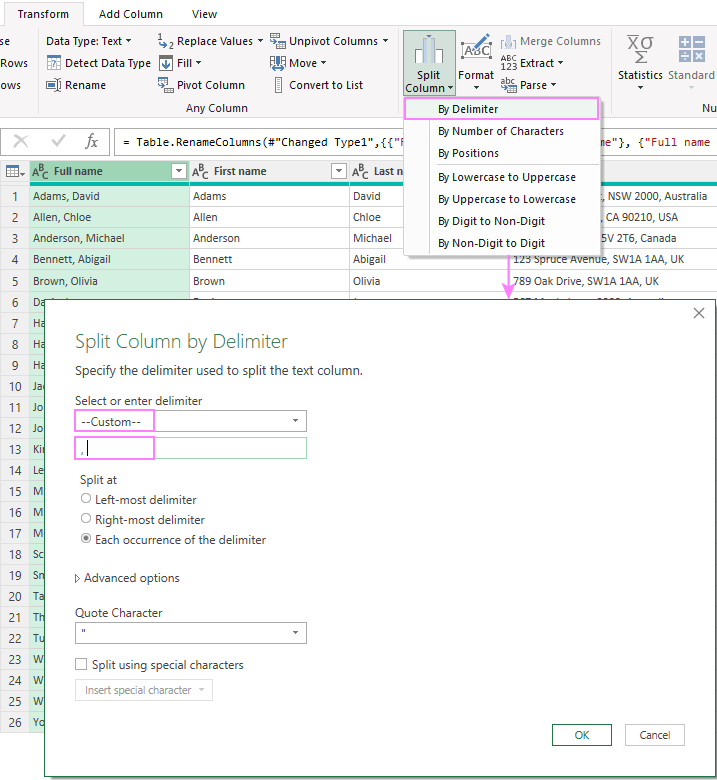Click the Split Column icon
This screenshot has width=717, height=780.
tap(429, 50)
